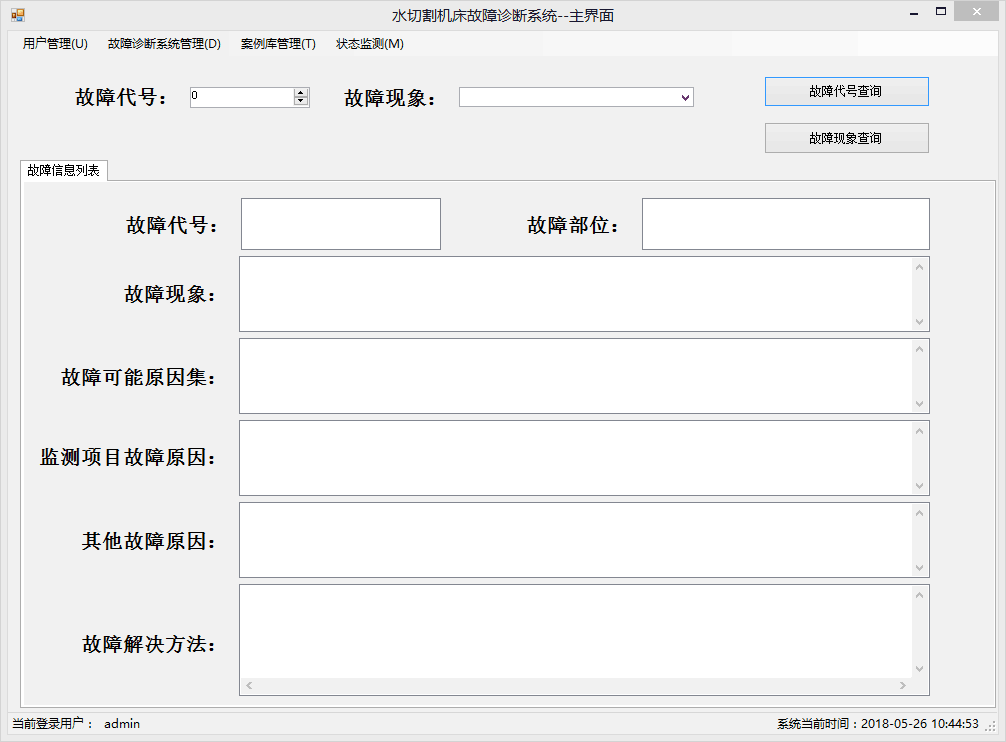This screenshot has width=1006, height=742.
Task: Decrease 故障代号 with spinner down arrow
Action: (x=300, y=101)
